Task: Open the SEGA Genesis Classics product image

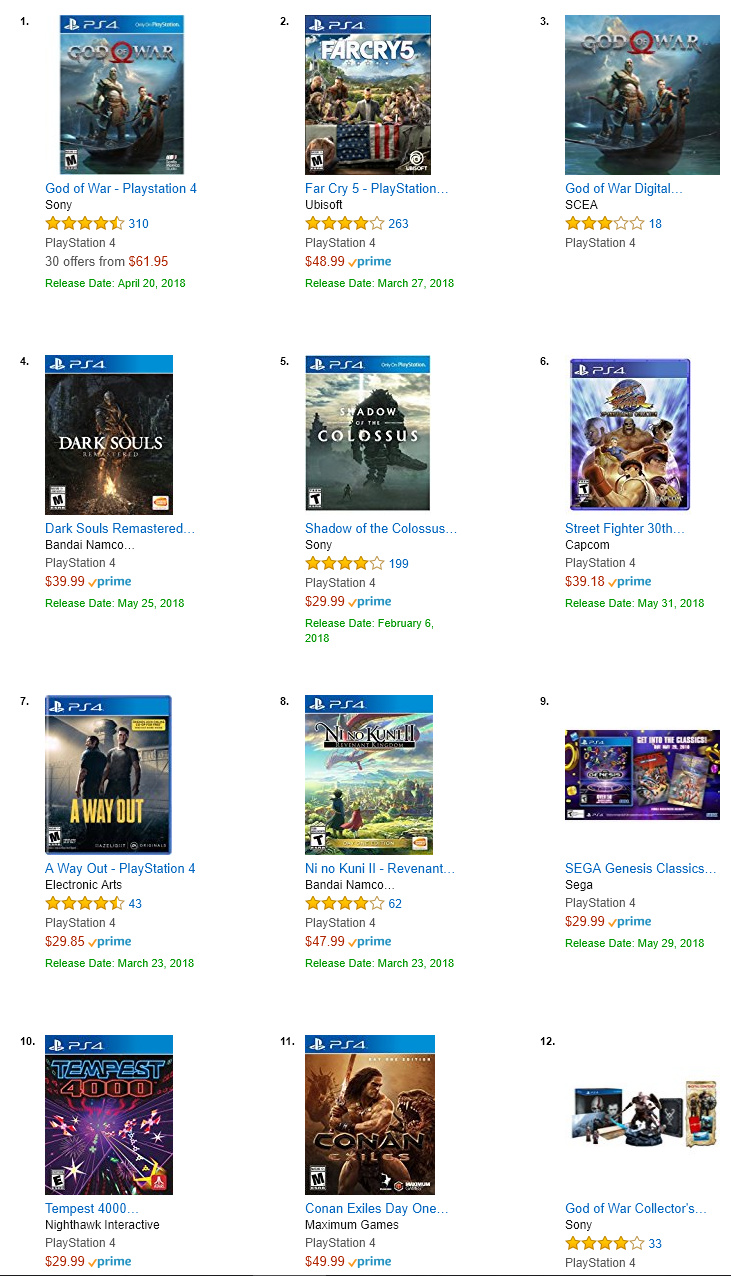Action: 642,775
